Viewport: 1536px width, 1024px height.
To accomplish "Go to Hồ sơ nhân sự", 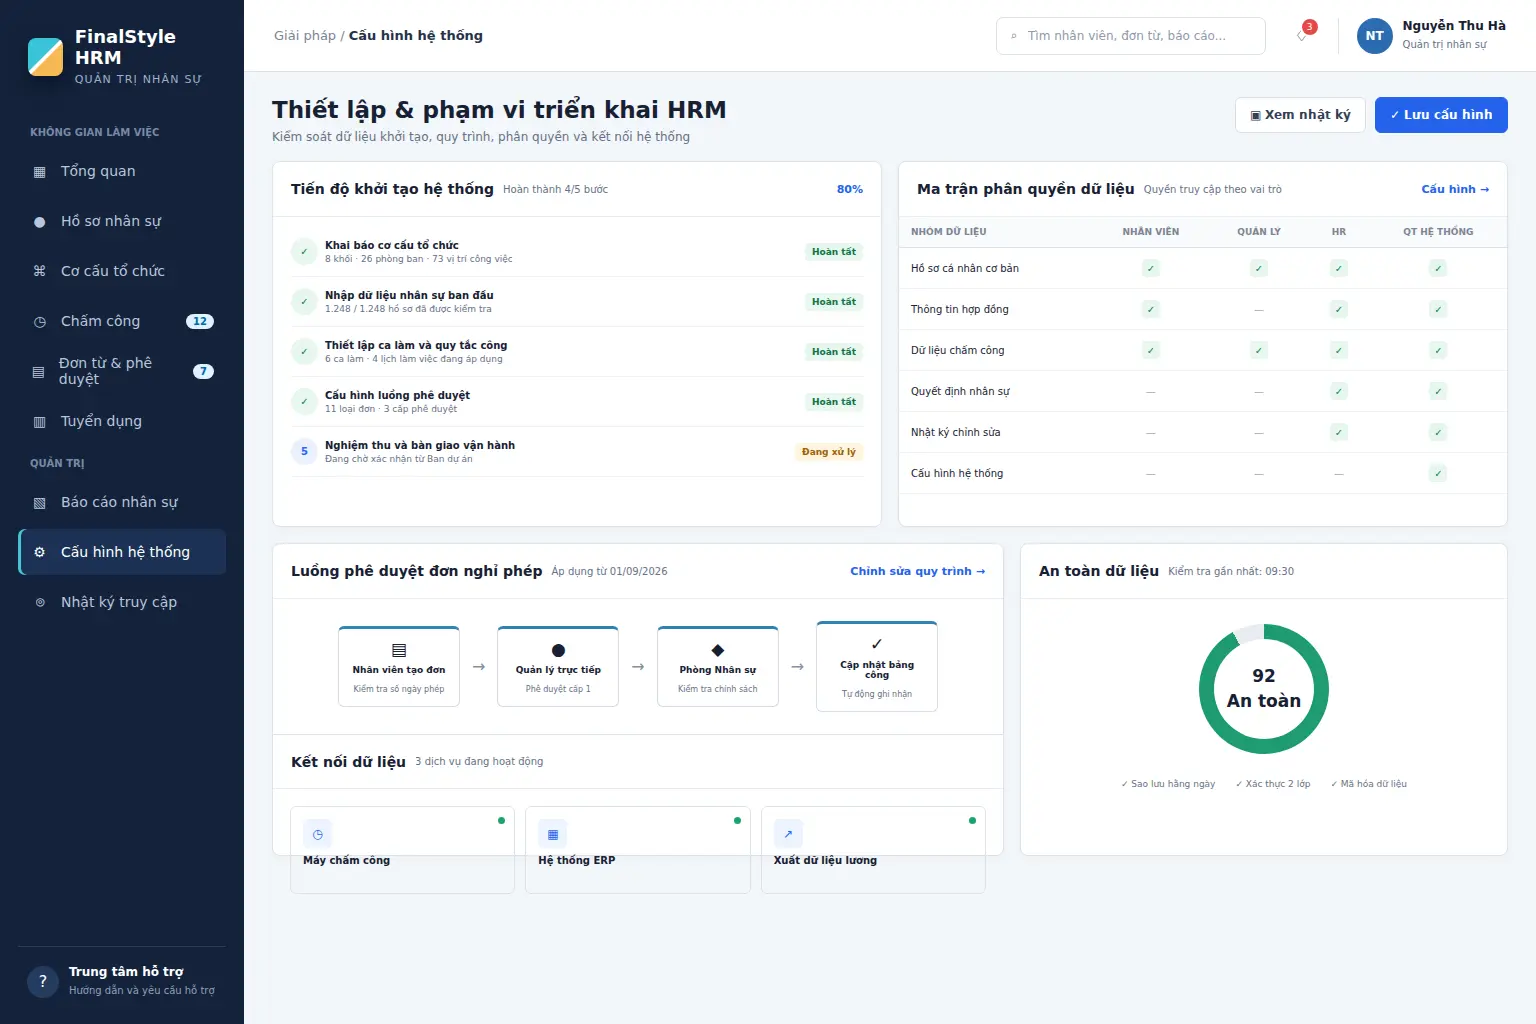I will [122, 221].
